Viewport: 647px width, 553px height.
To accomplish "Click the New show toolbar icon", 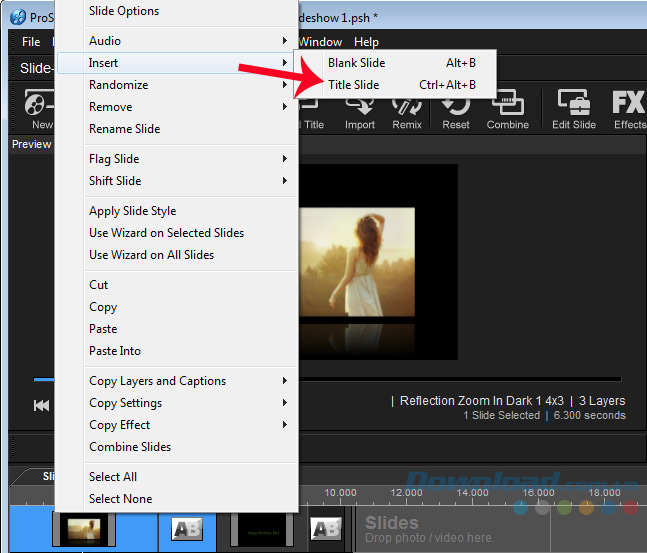I will point(39,110).
